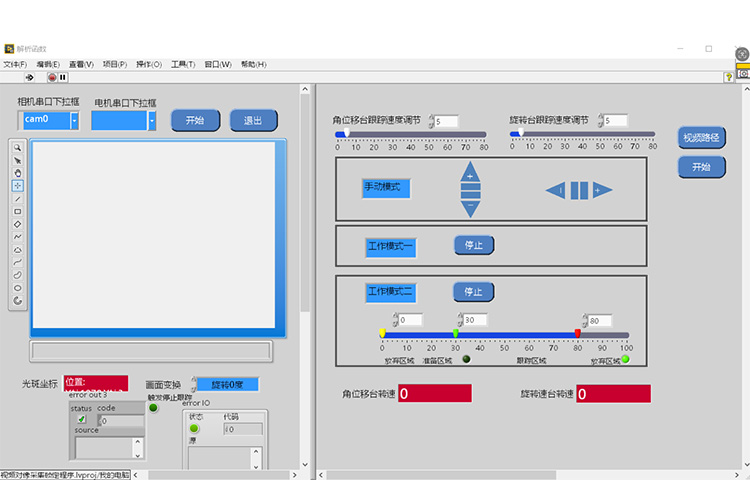Select the oval ROI tool

point(17,287)
